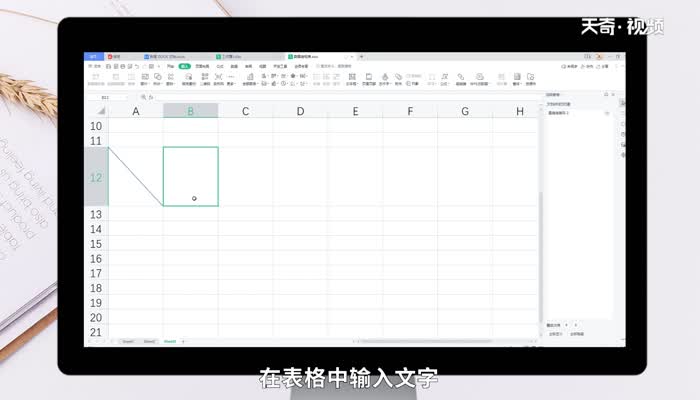Click inside the formula bar input
Screen dimensions: 700x400
pyautogui.click(x=348, y=97)
